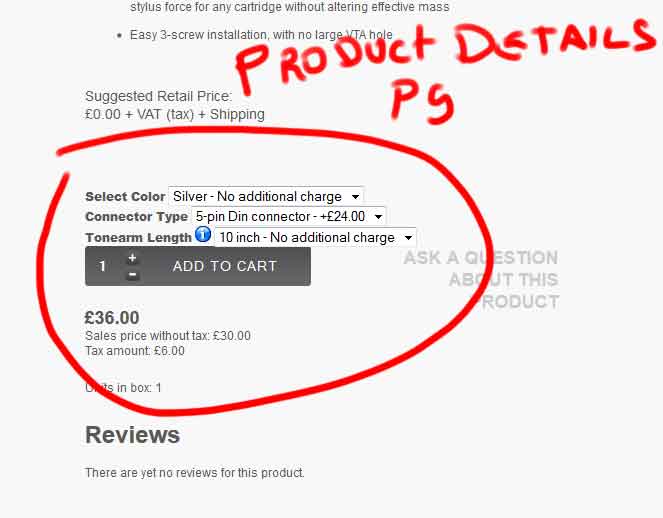Click the blue info icon beside Tonearm Length
The height and width of the screenshot is (518, 663).
pos(203,234)
